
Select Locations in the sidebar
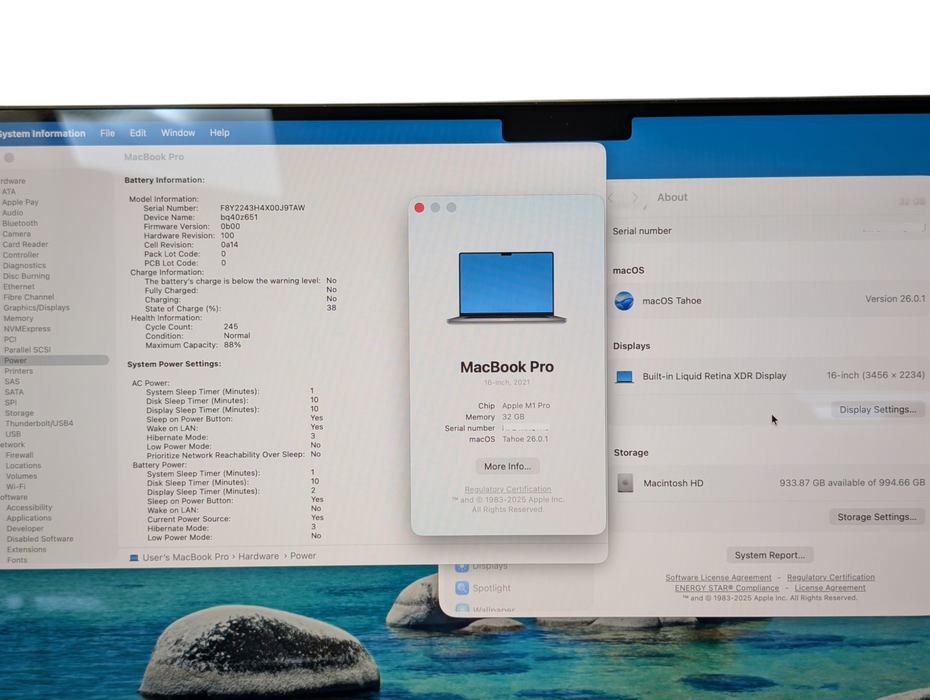tap(23, 466)
